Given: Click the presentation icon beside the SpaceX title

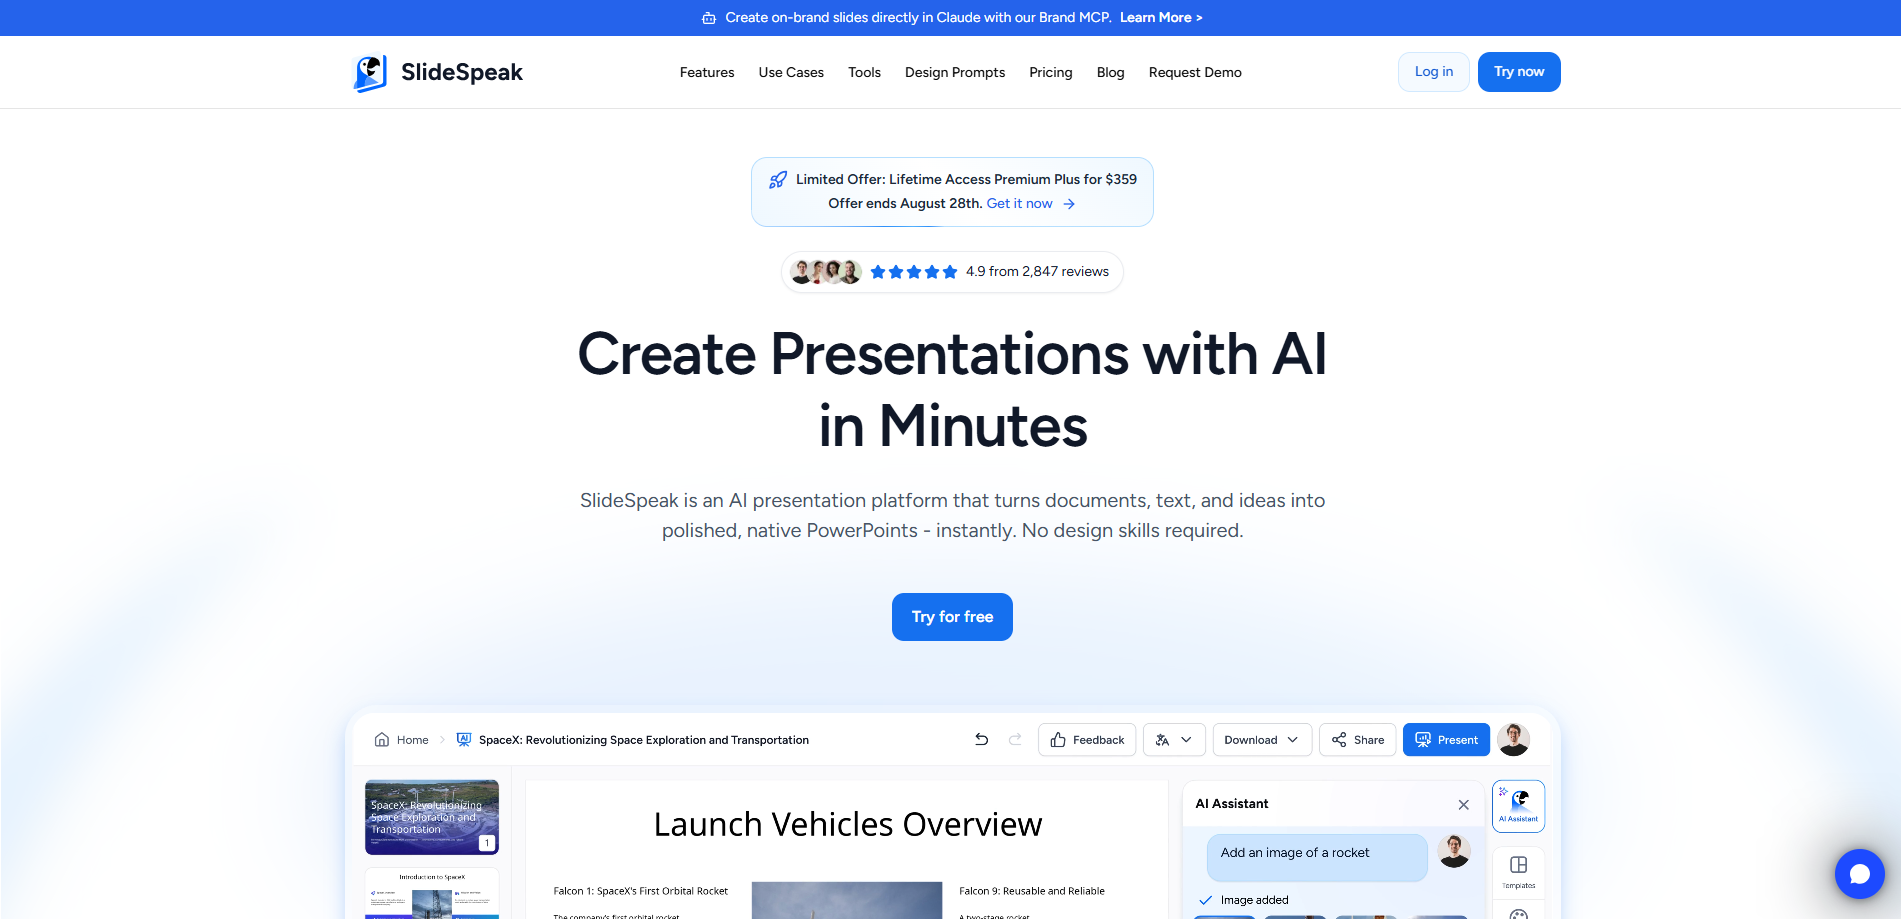Looking at the screenshot, I should tap(464, 740).
